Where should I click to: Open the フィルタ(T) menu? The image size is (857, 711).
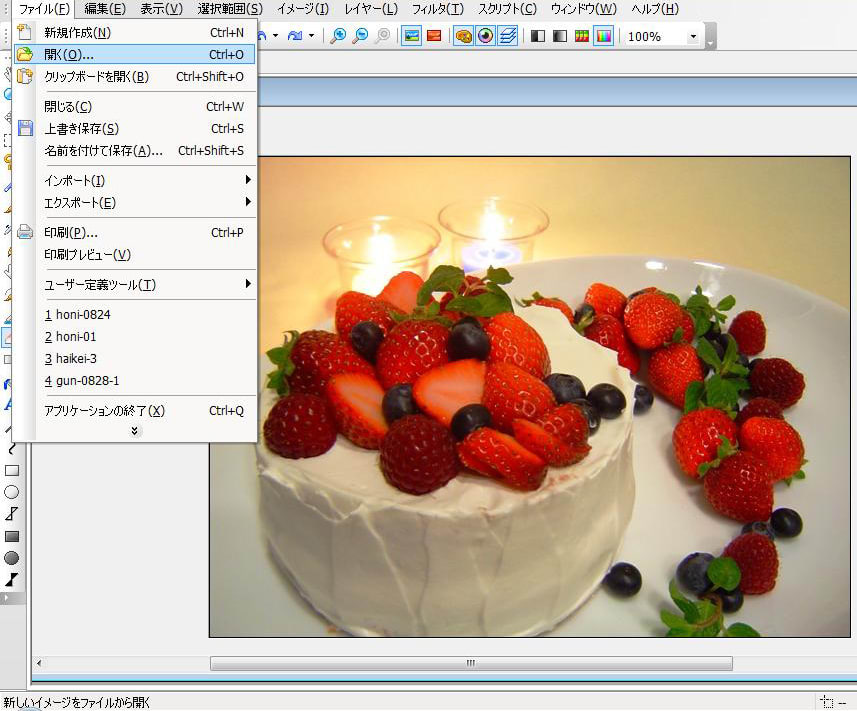tap(437, 9)
